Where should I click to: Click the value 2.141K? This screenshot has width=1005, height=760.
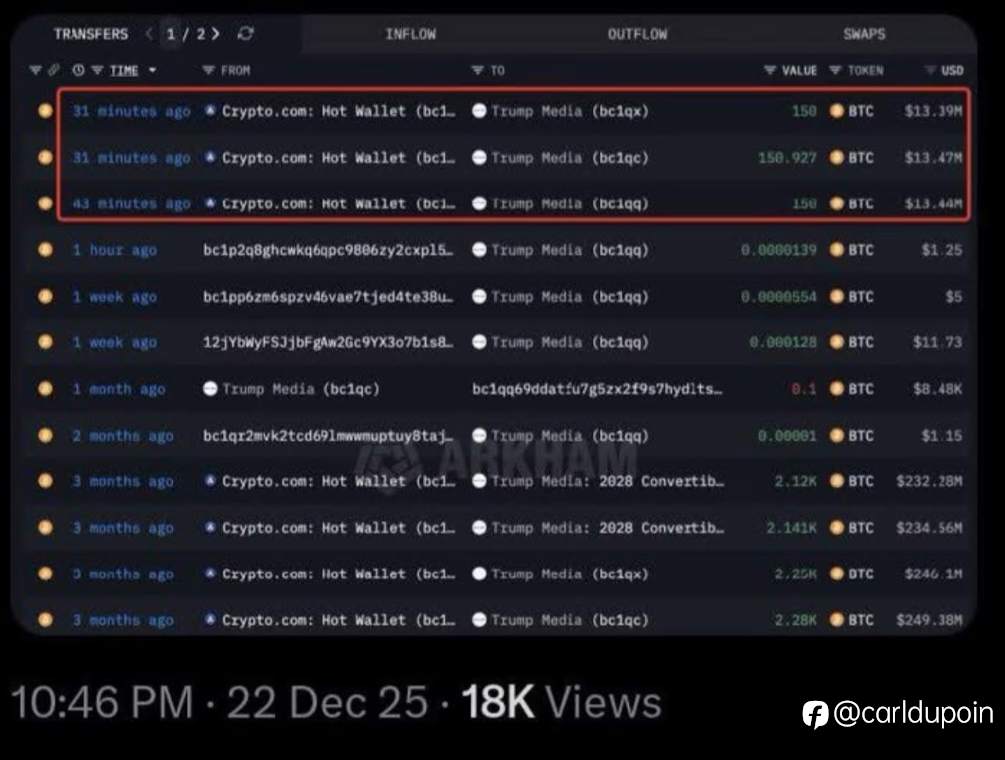(x=792, y=528)
